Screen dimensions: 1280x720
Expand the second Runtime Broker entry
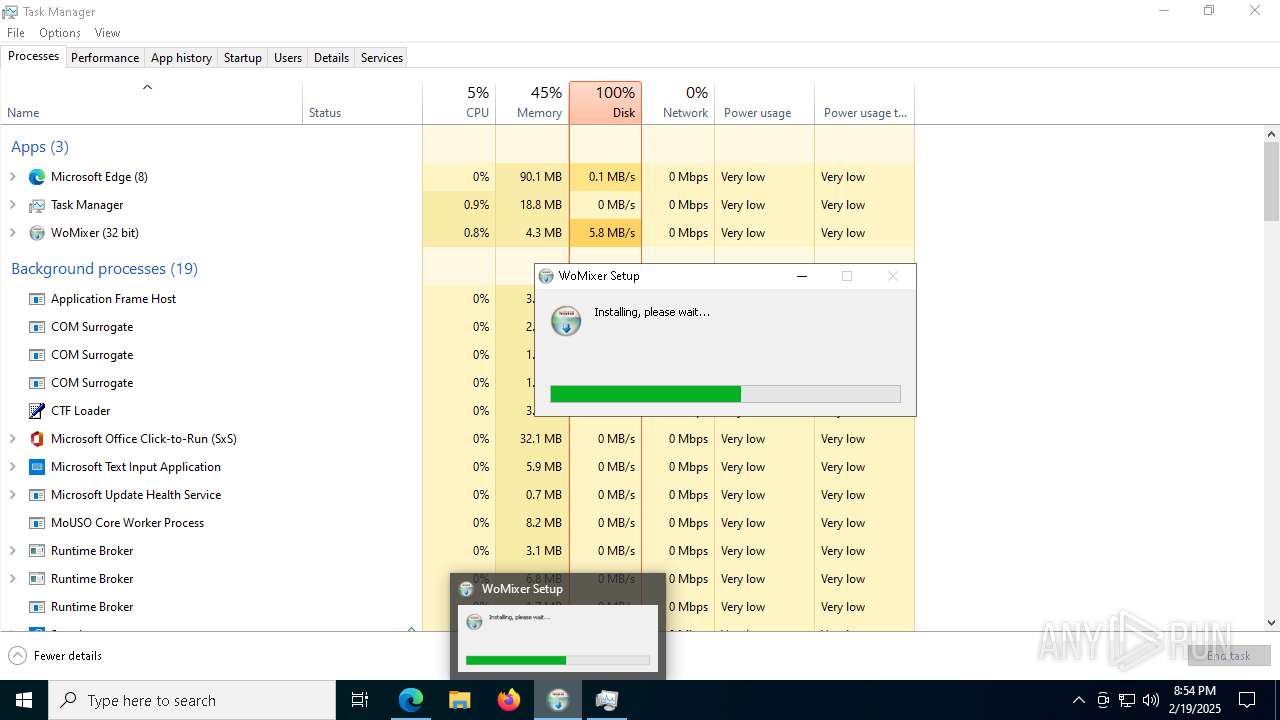[x=12, y=579]
